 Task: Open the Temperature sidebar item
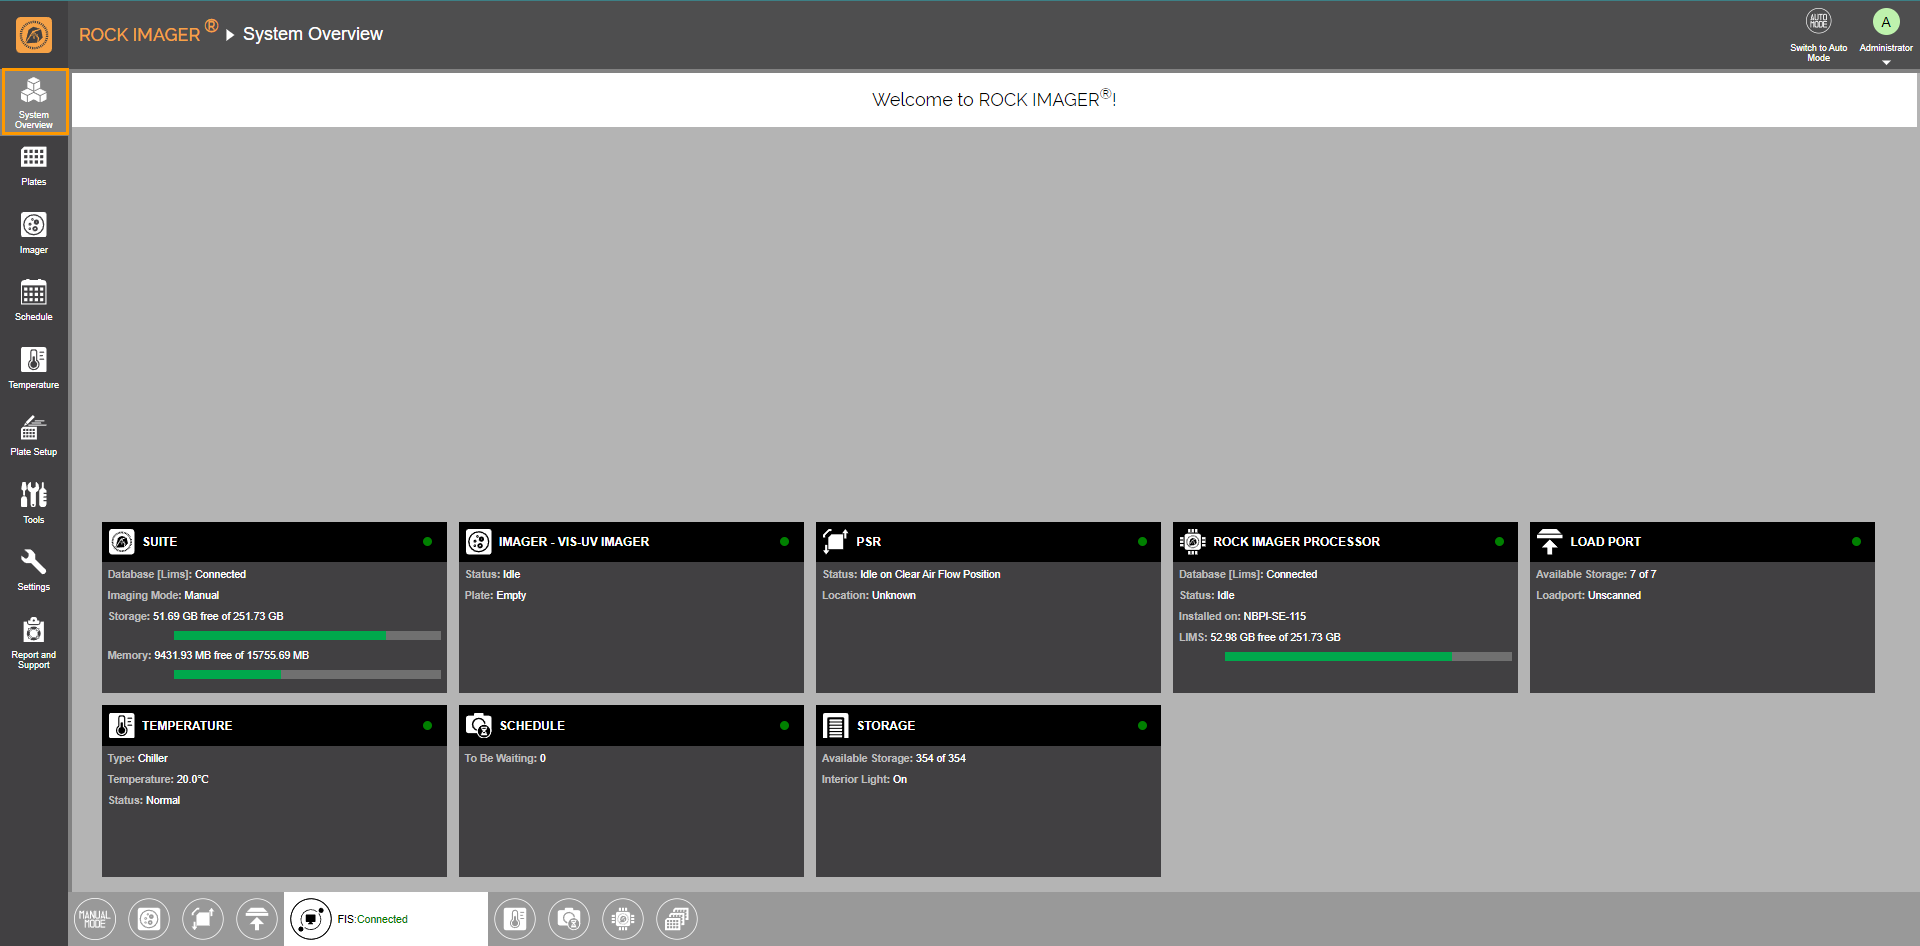pyautogui.click(x=33, y=368)
